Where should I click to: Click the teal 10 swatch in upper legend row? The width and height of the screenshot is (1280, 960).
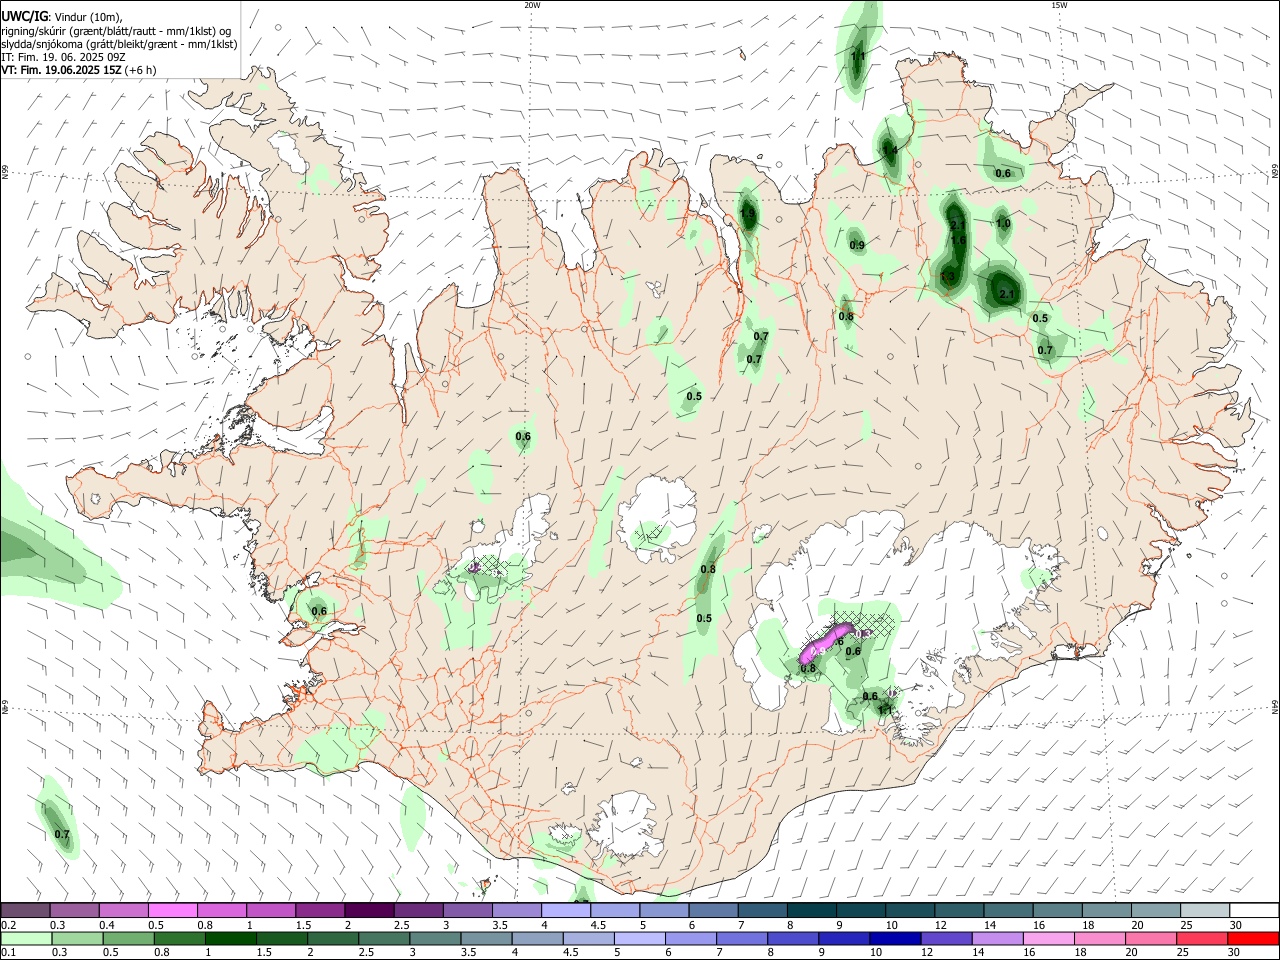(x=910, y=911)
